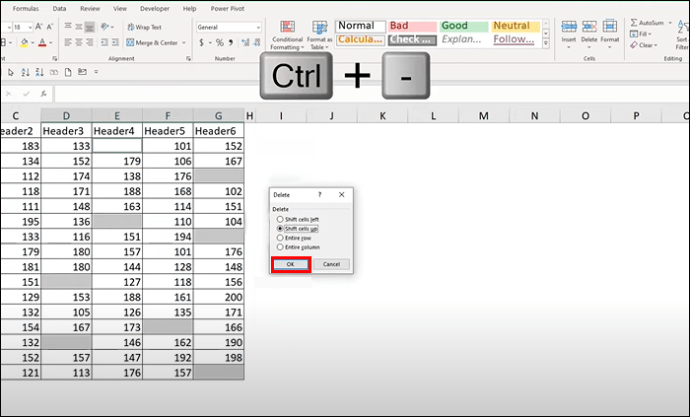Open Alignment settings dialog launcher
Viewport: 690px width, 417px height.
(x=188, y=59)
